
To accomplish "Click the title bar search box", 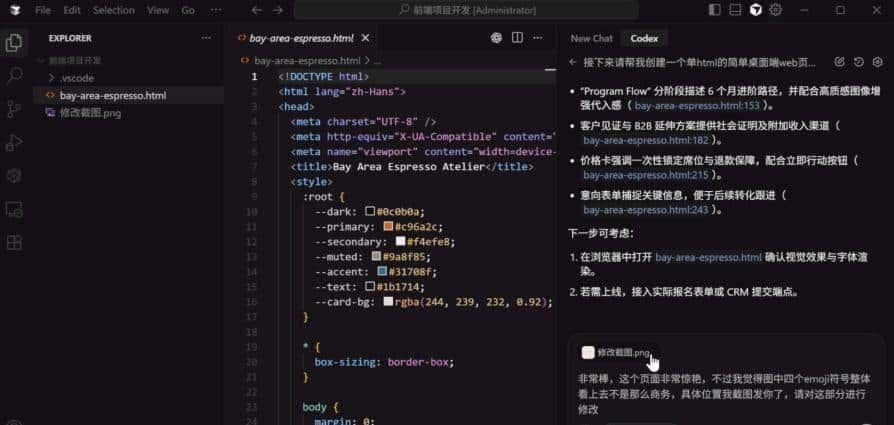I will coord(466,10).
